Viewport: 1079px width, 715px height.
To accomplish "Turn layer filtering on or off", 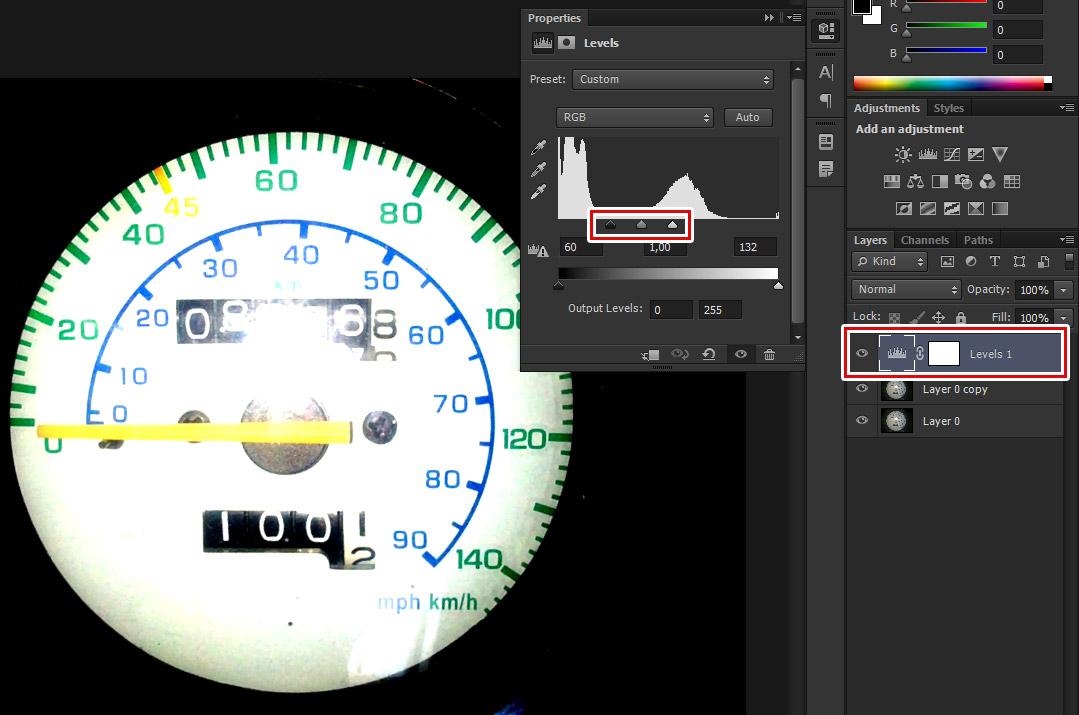I will pyautogui.click(x=1069, y=262).
